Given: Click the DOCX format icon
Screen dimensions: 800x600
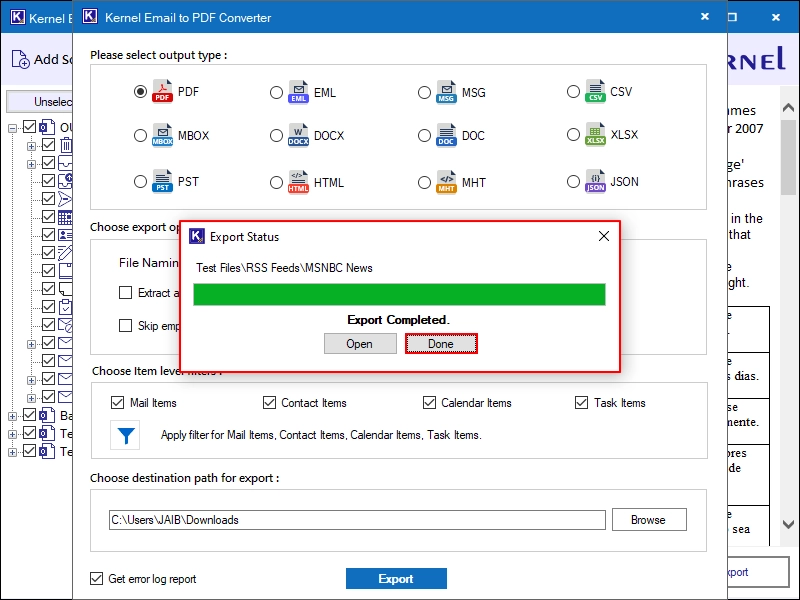Looking at the screenshot, I should [298, 135].
